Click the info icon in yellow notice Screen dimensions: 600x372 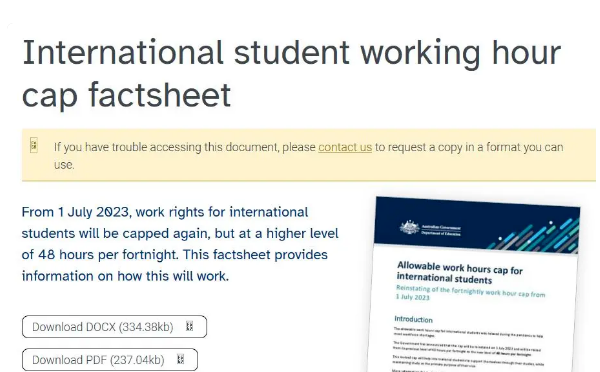34,145
